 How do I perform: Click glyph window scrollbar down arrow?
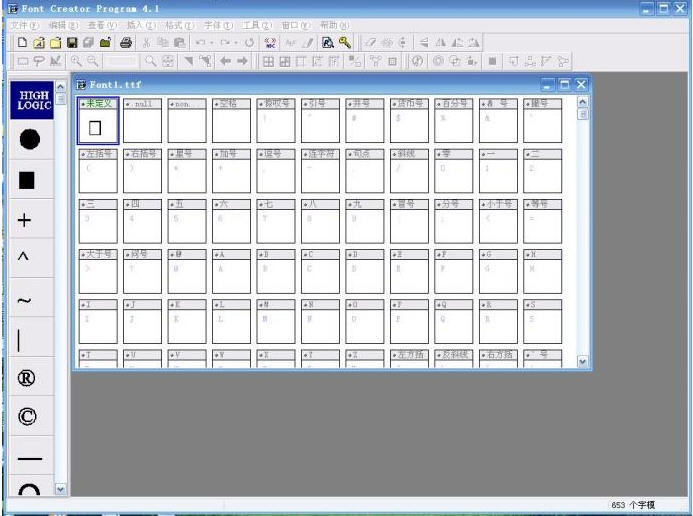point(583,362)
